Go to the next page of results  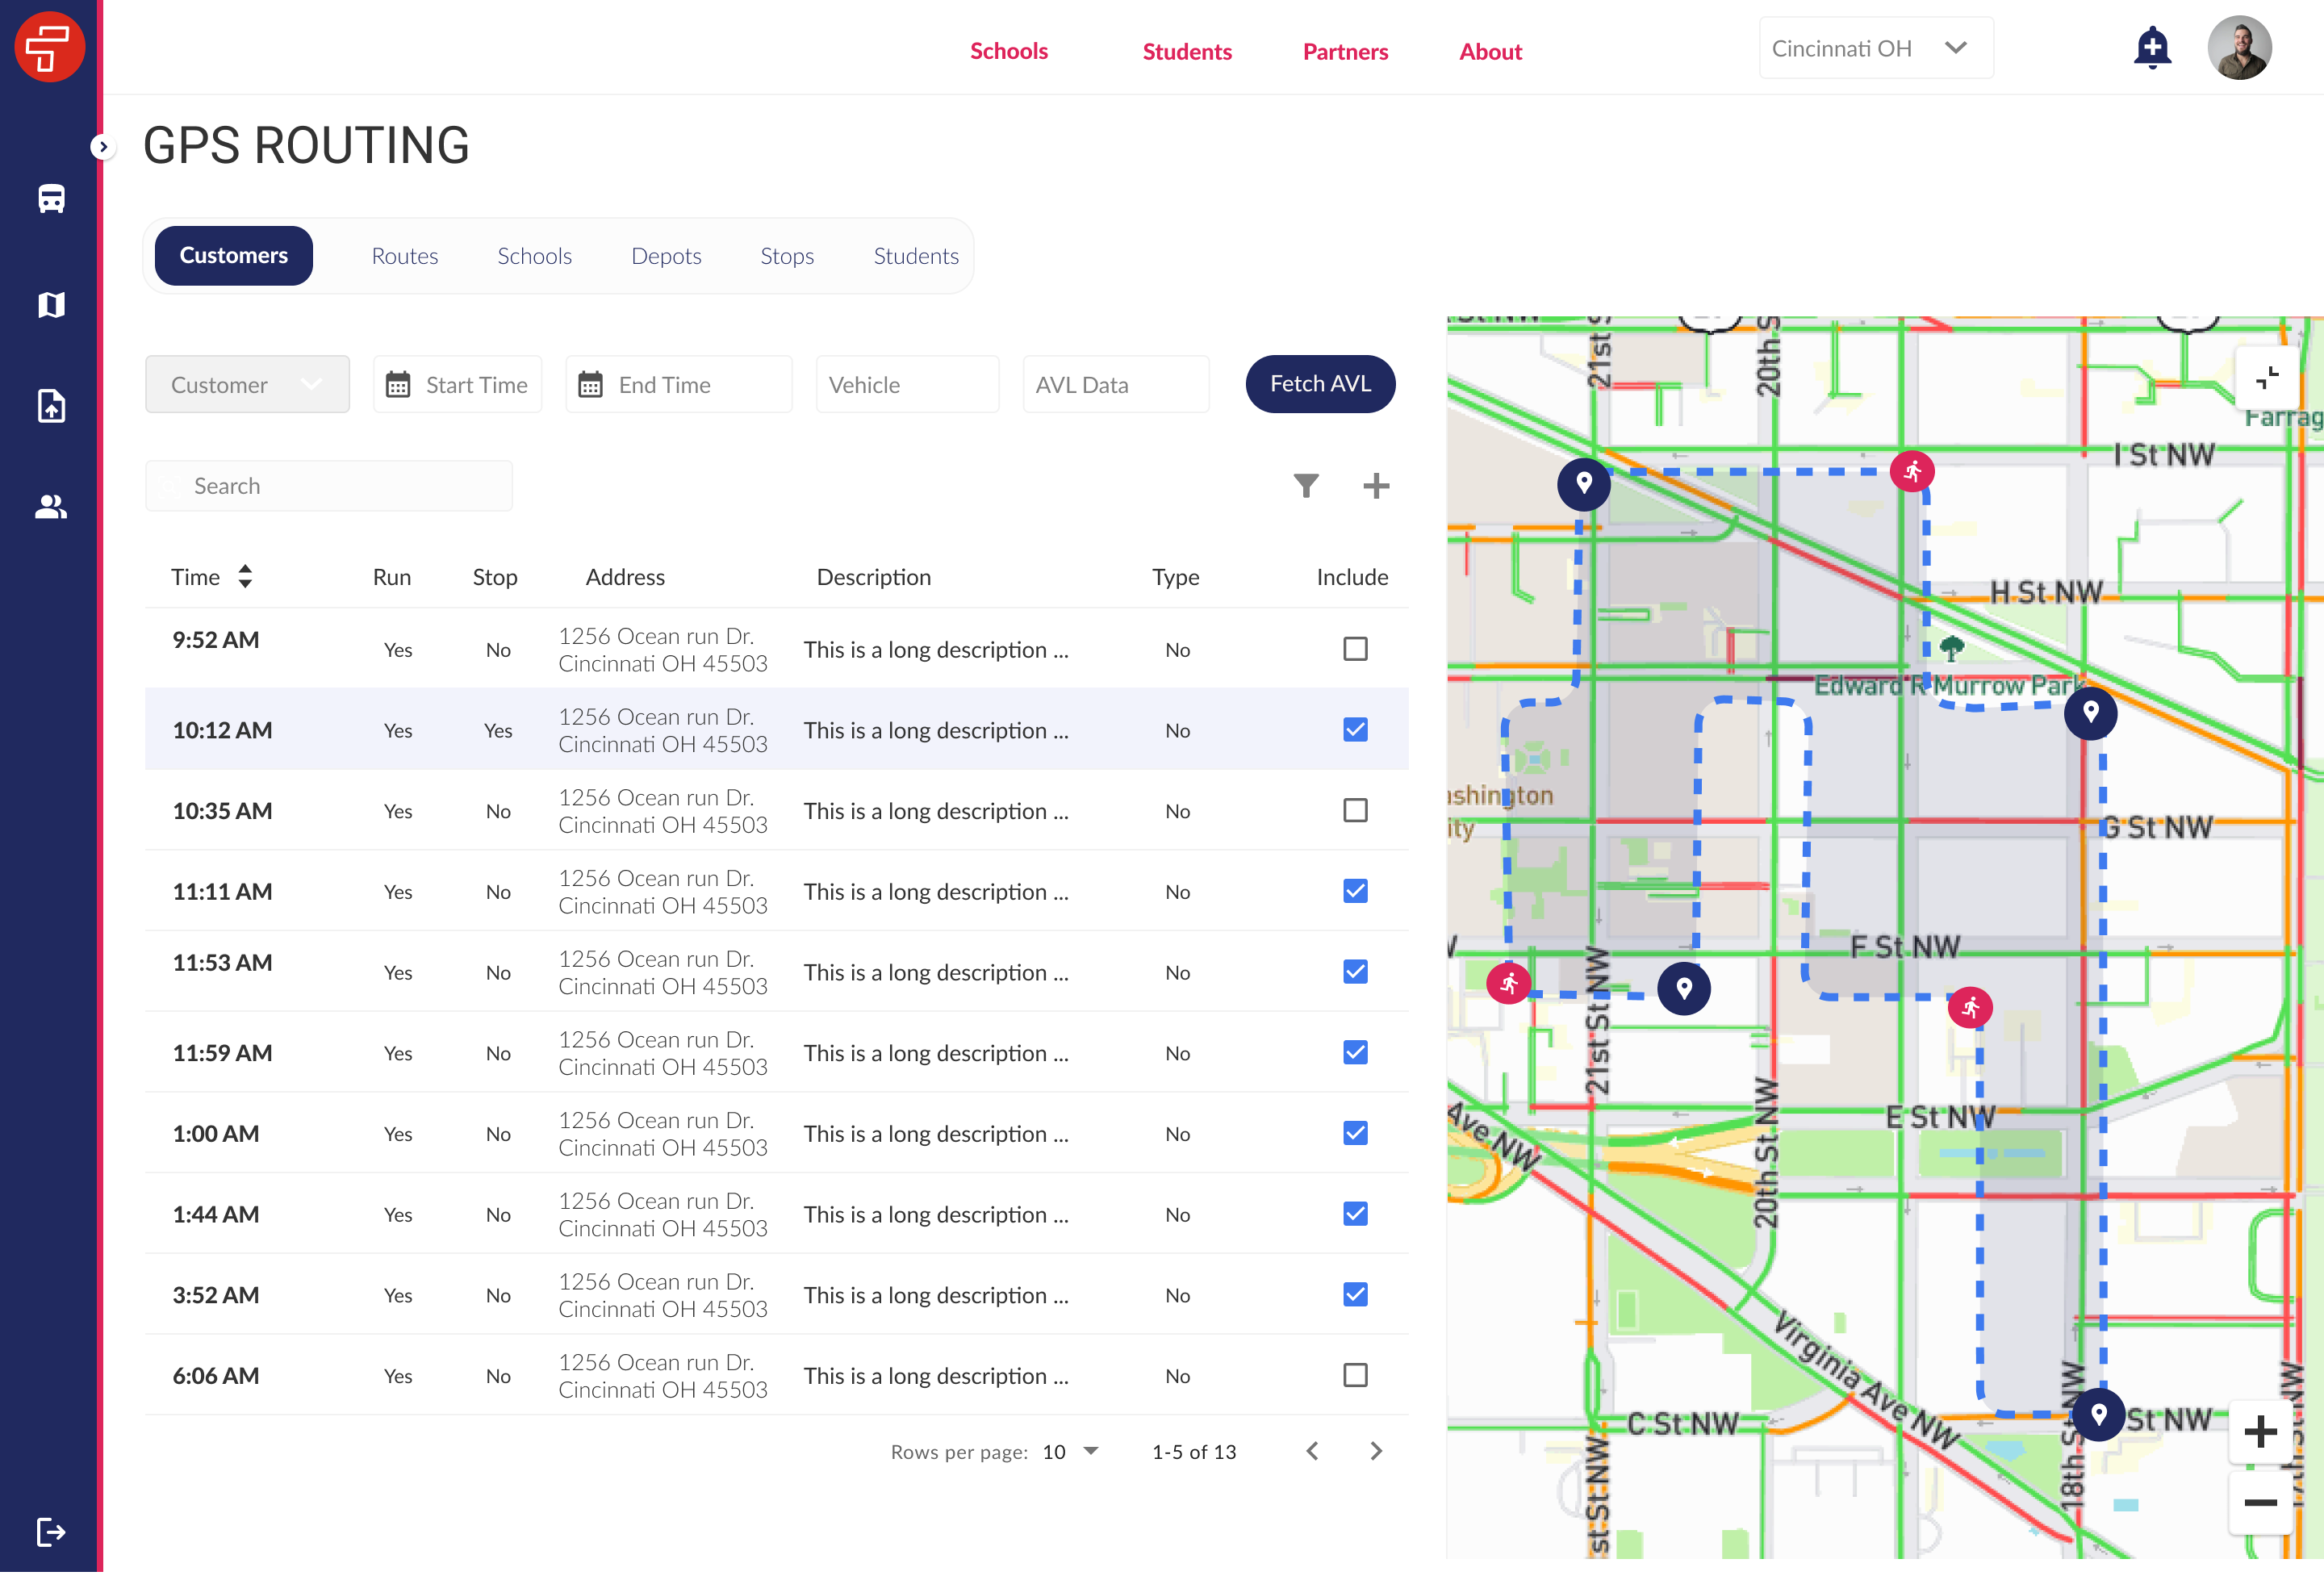click(x=1376, y=1451)
